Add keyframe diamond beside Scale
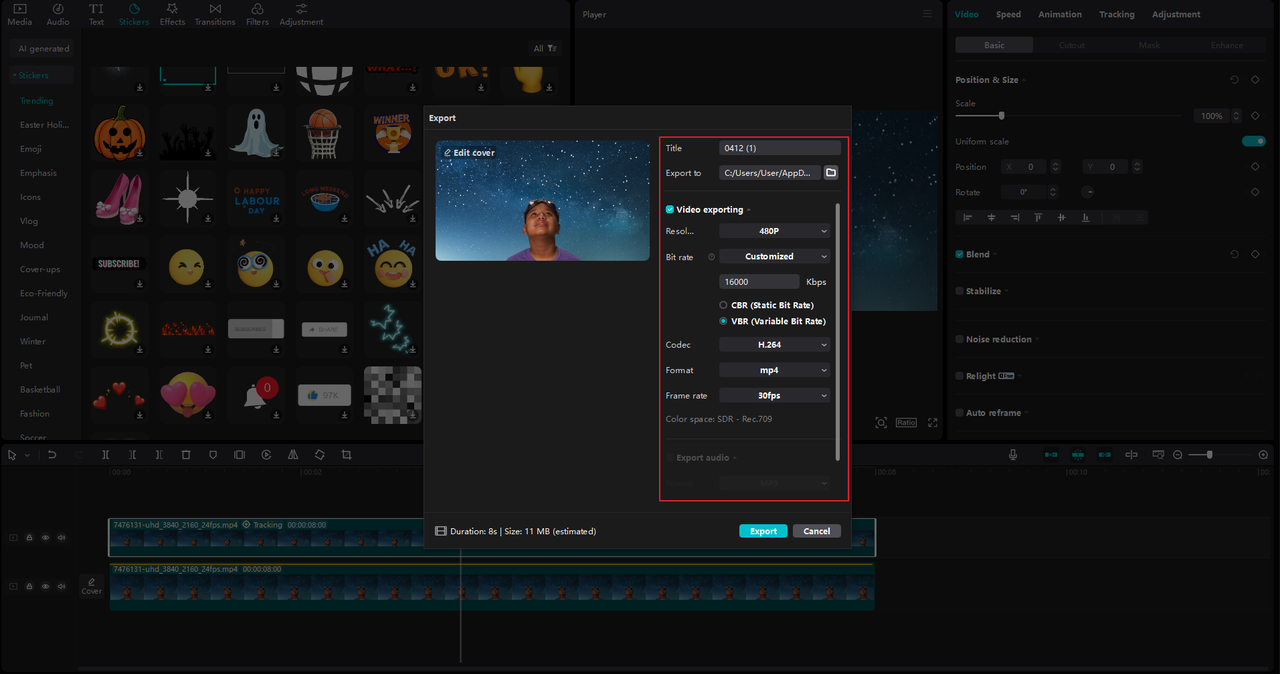 tap(1255, 116)
